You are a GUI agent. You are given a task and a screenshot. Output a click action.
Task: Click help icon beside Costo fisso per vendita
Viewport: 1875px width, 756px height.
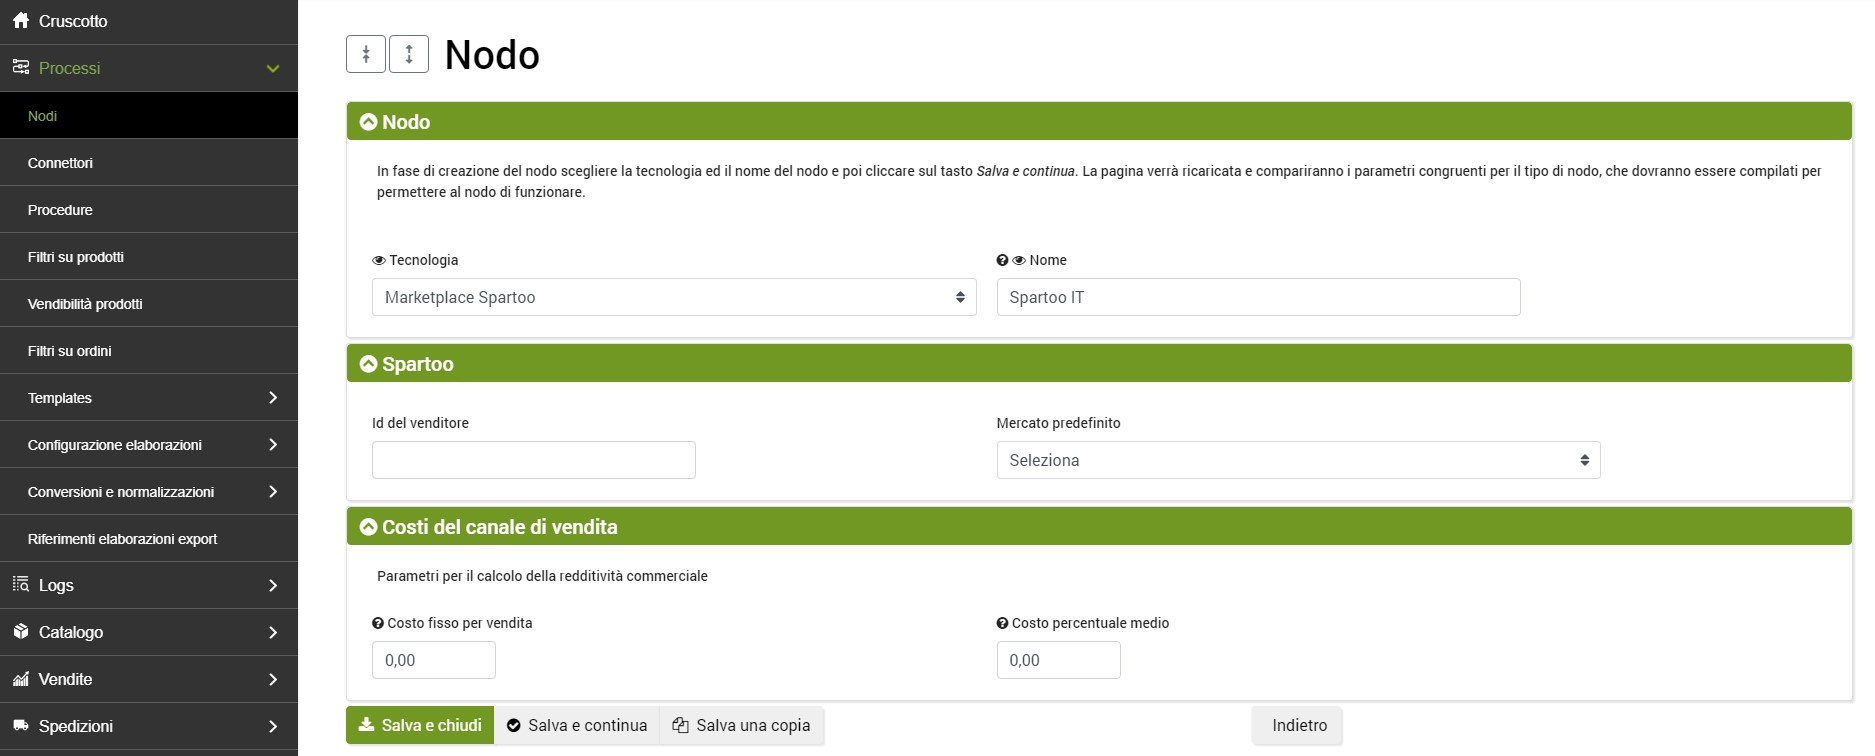point(378,623)
